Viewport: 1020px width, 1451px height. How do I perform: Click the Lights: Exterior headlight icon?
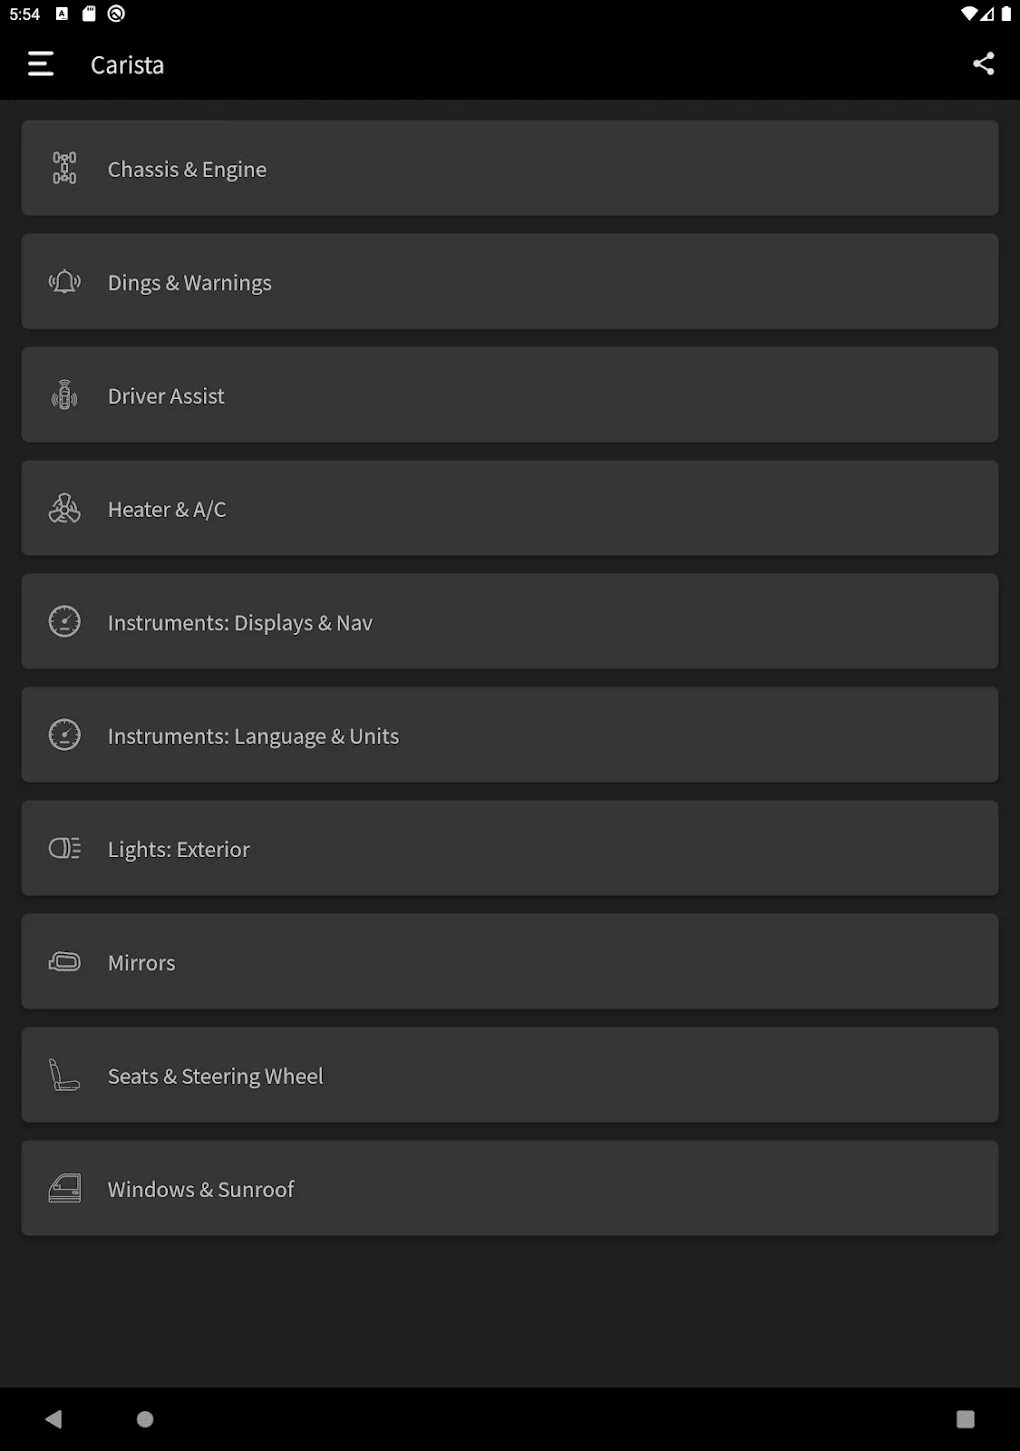[x=65, y=849]
